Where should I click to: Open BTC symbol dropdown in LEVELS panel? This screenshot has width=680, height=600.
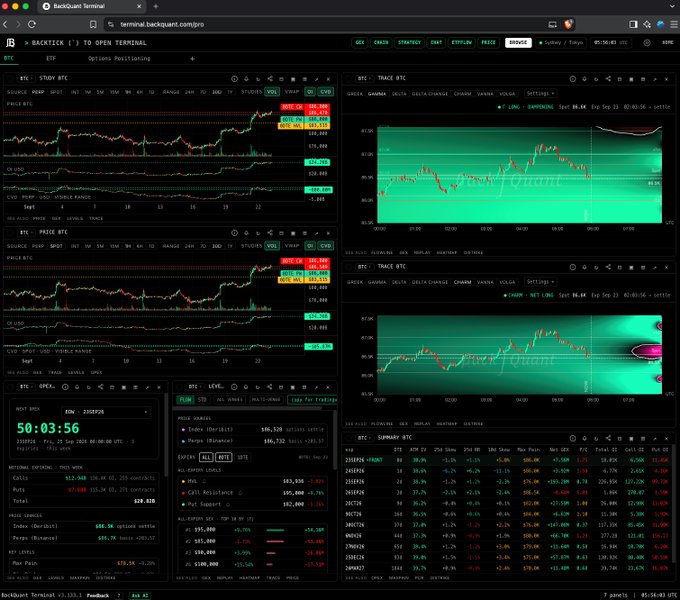tap(194, 387)
